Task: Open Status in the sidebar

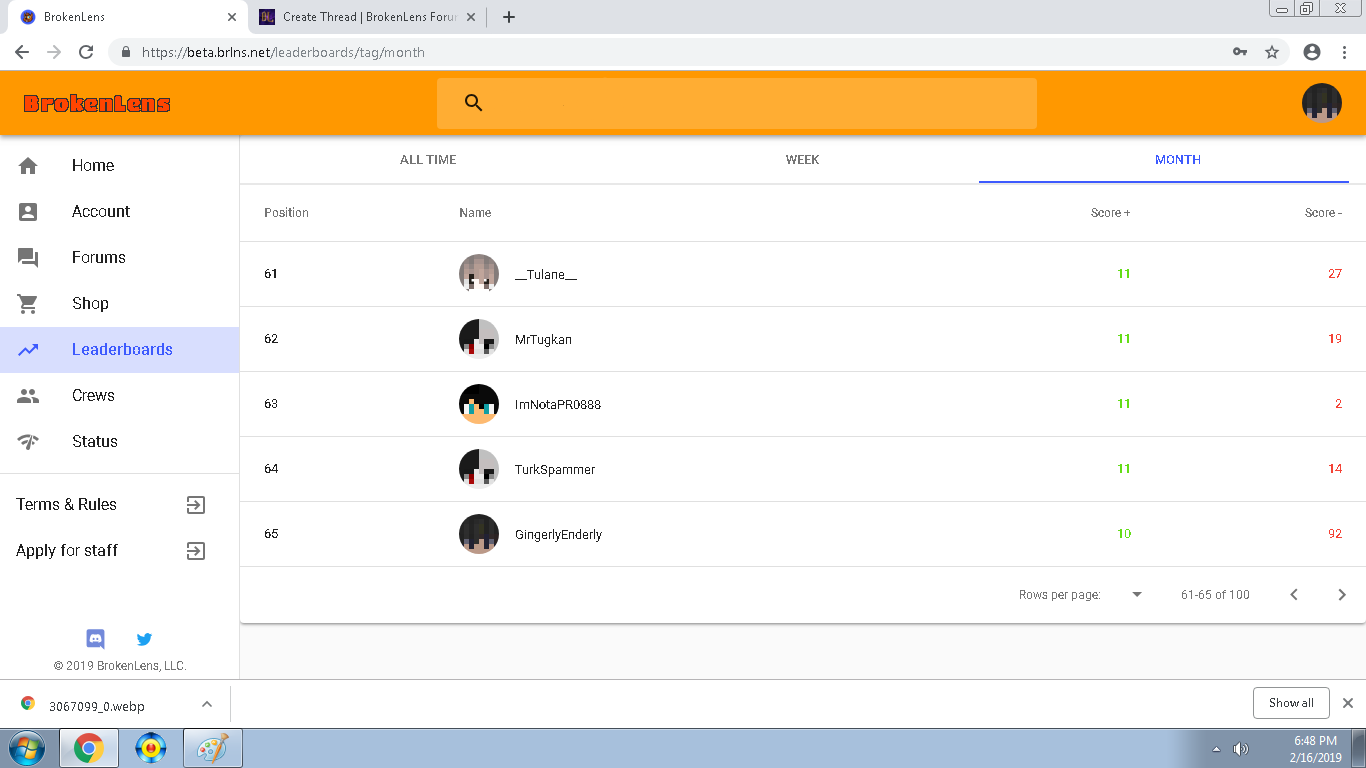Action: pos(120,442)
